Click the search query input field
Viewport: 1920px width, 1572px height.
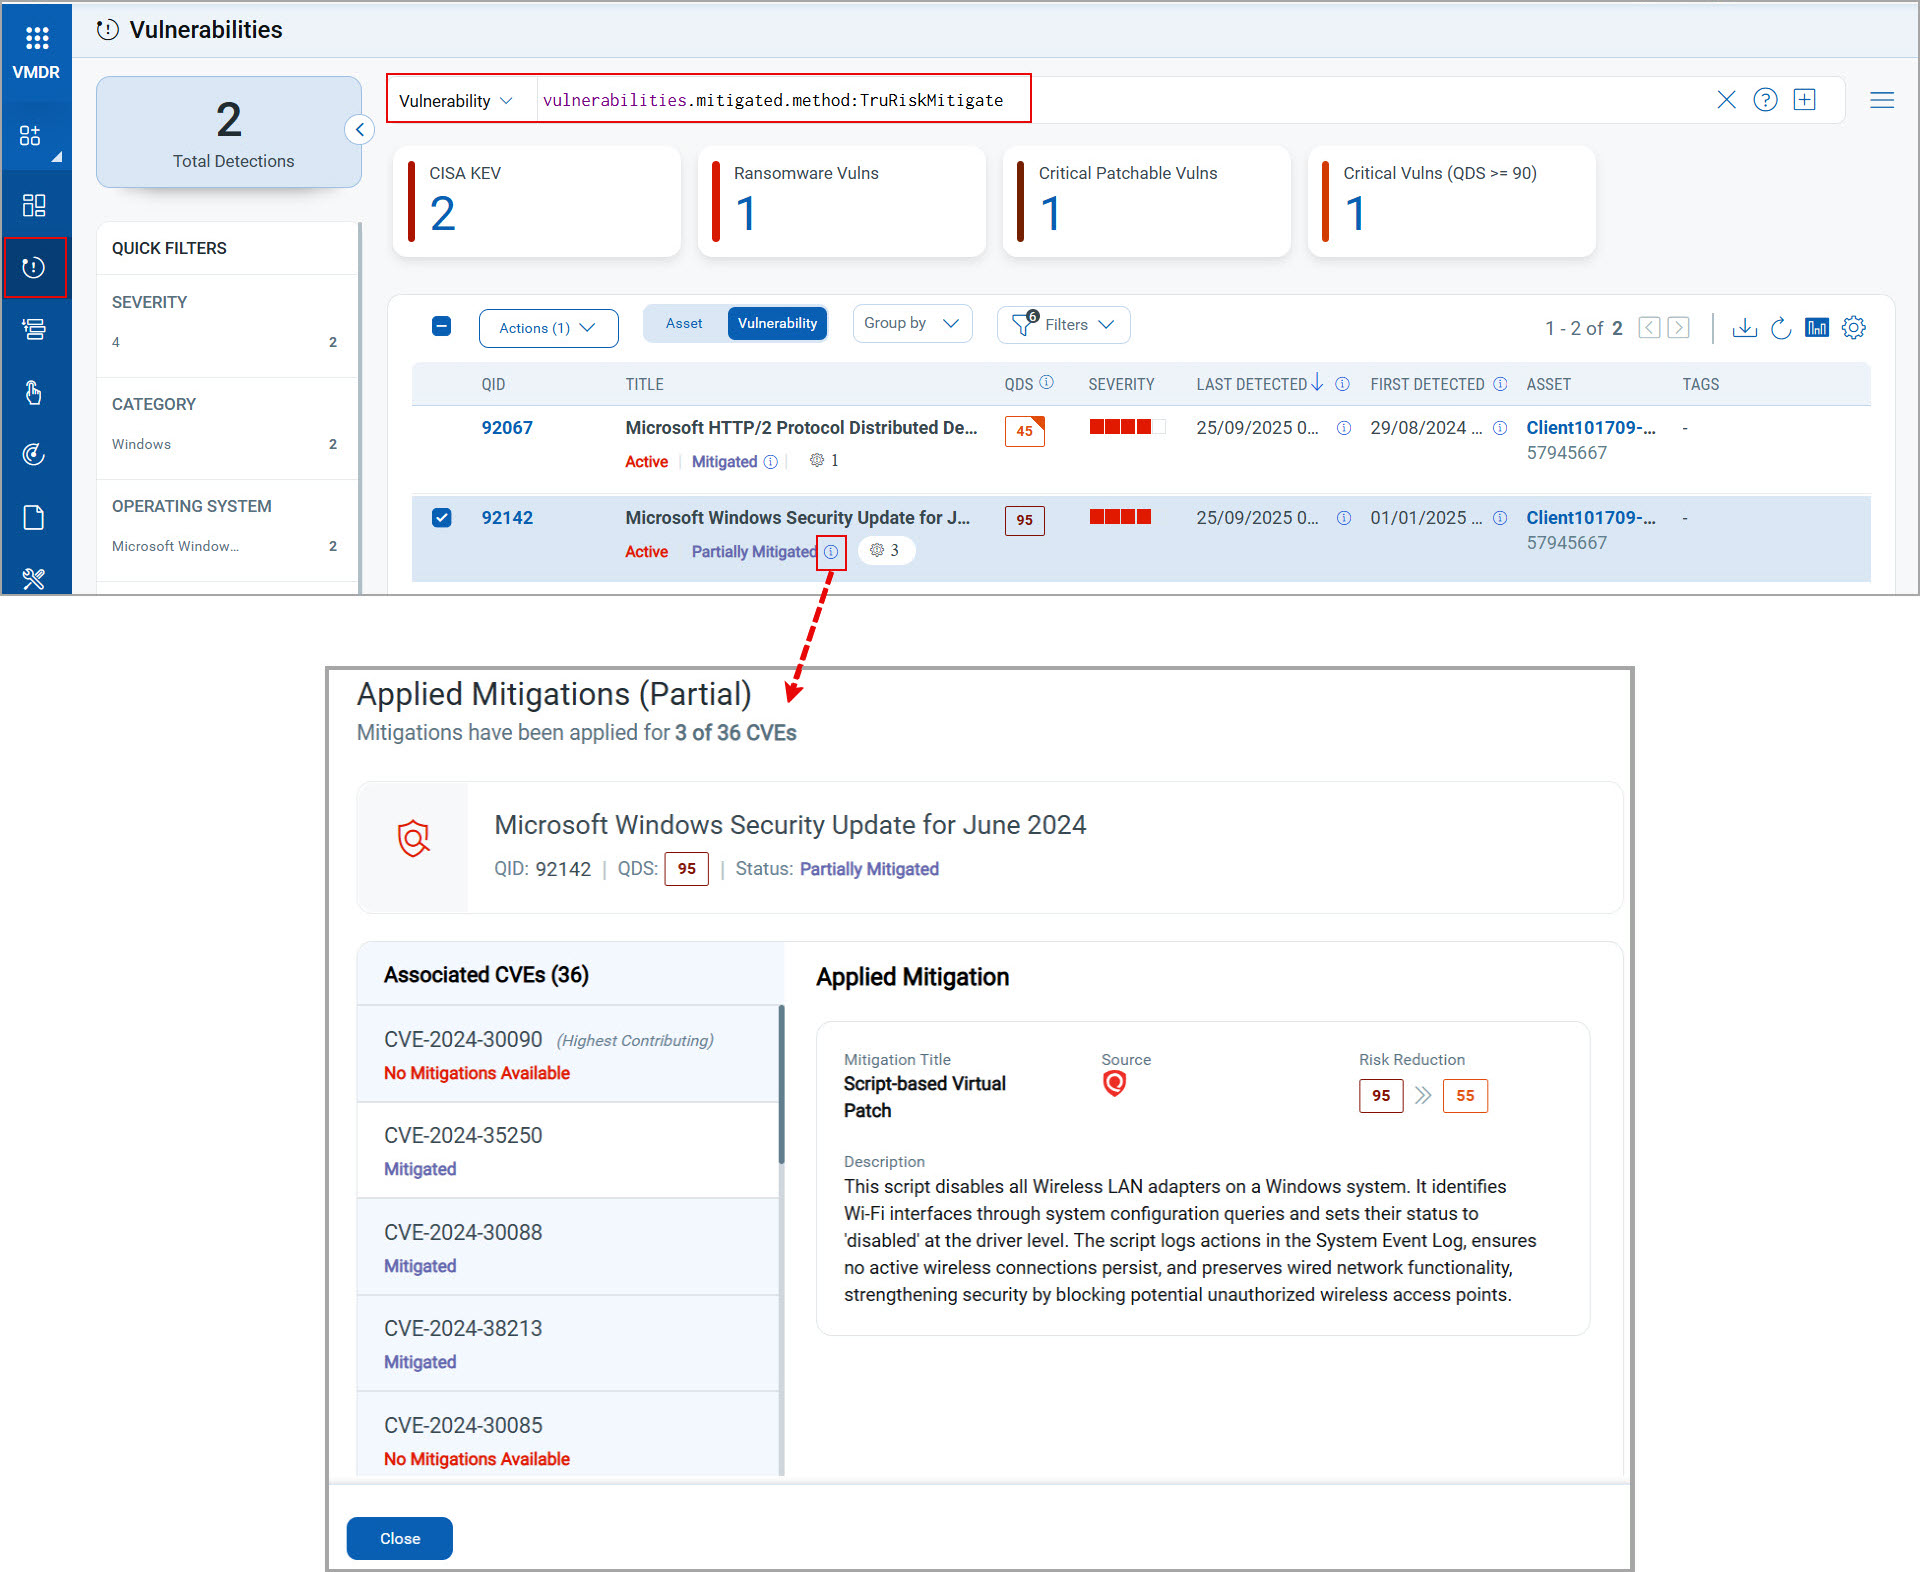tap(772, 100)
